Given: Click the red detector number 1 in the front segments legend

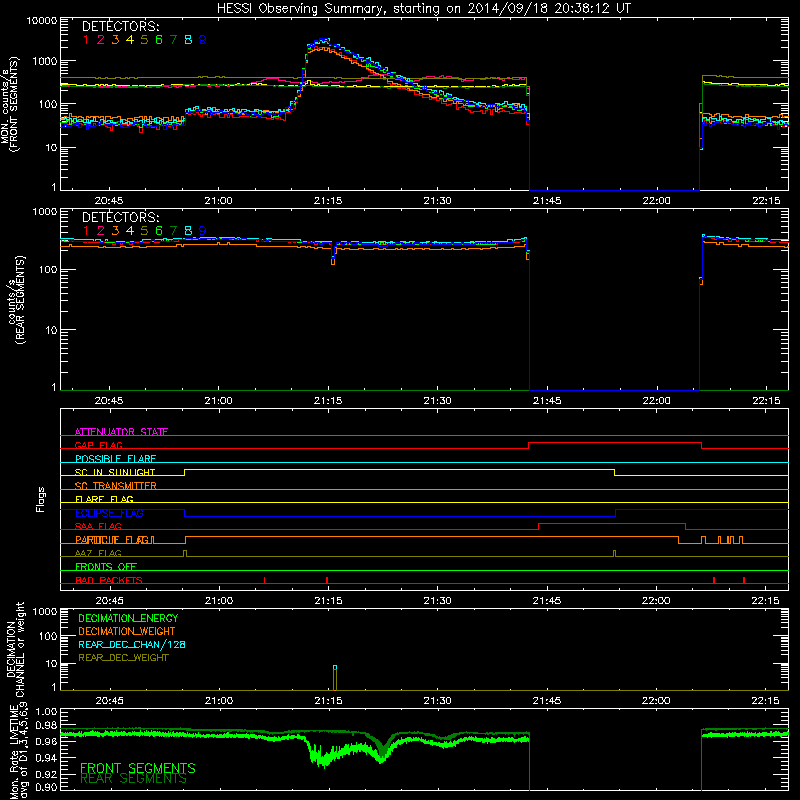Looking at the screenshot, I should pos(86,40).
